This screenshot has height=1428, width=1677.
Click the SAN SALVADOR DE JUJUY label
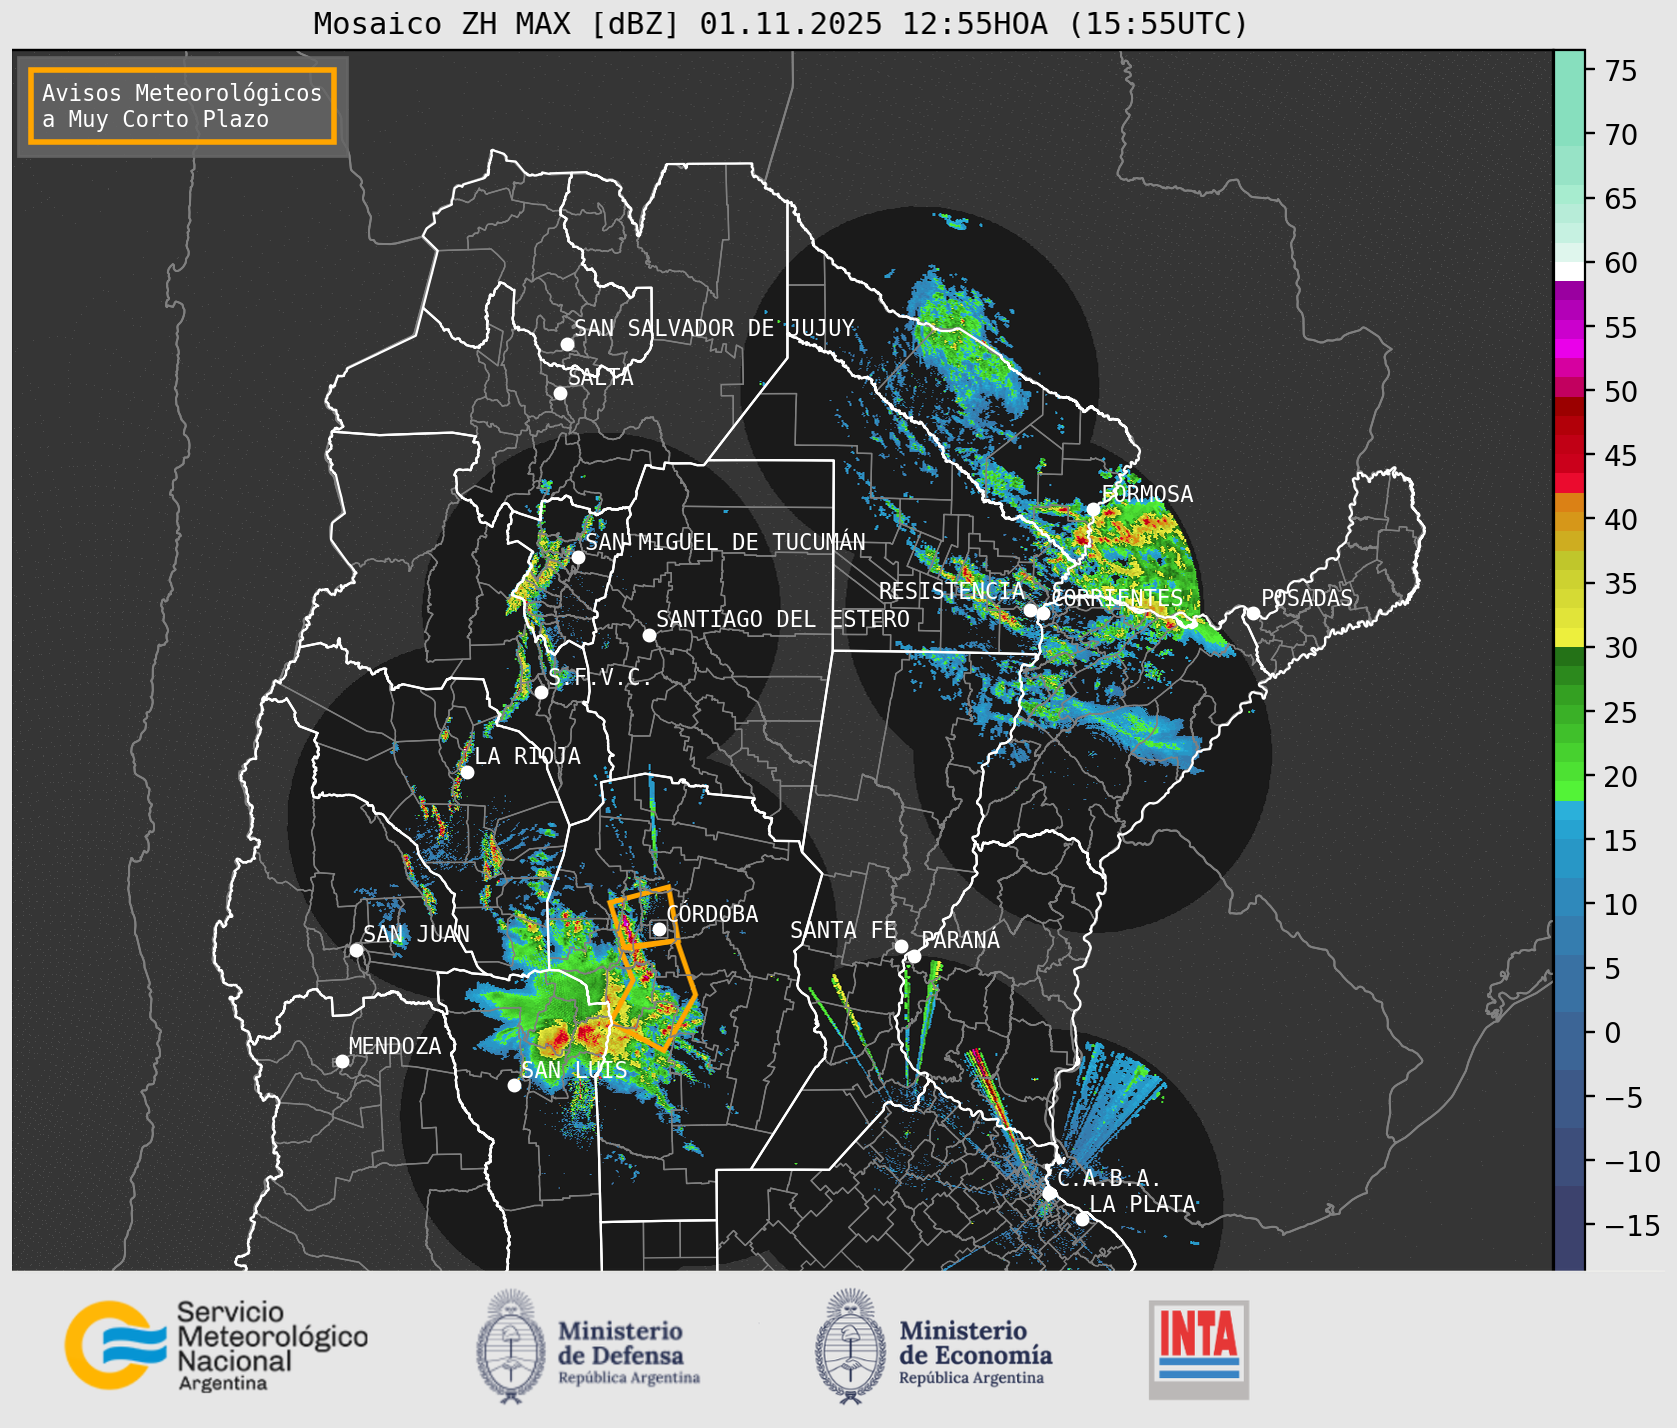(x=714, y=328)
